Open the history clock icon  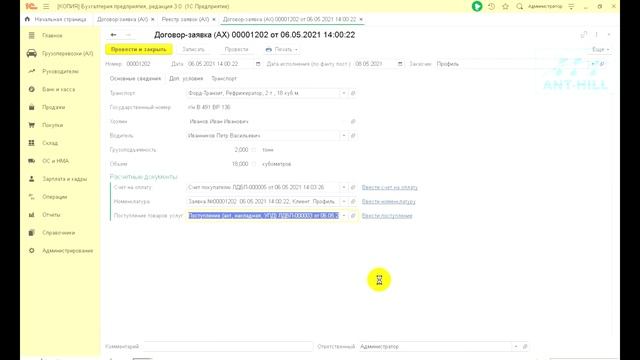tap(491, 7)
